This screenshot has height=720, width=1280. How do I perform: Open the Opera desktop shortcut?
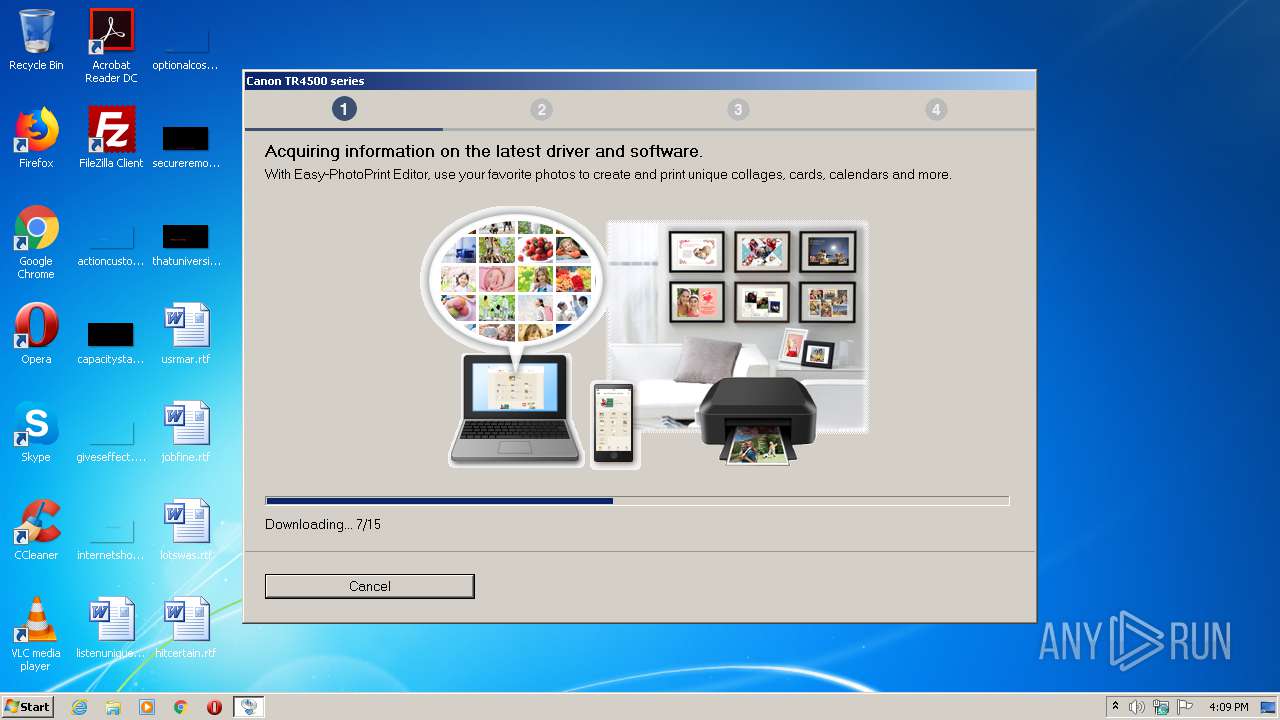tap(36, 334)
